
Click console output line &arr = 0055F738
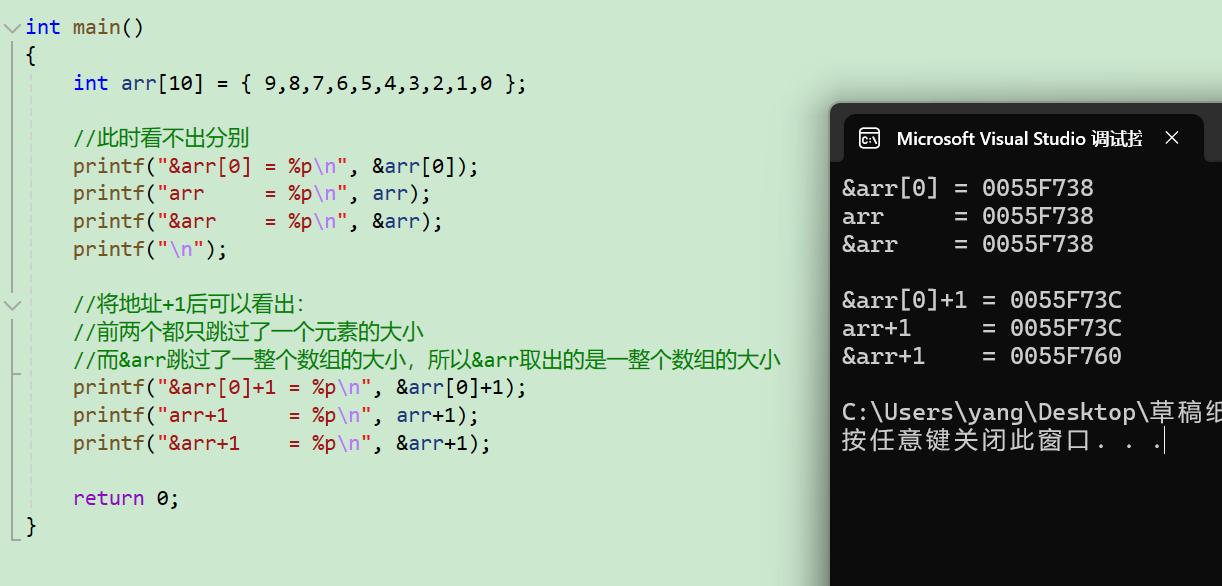pyautogui.click(x=968, y=244)
